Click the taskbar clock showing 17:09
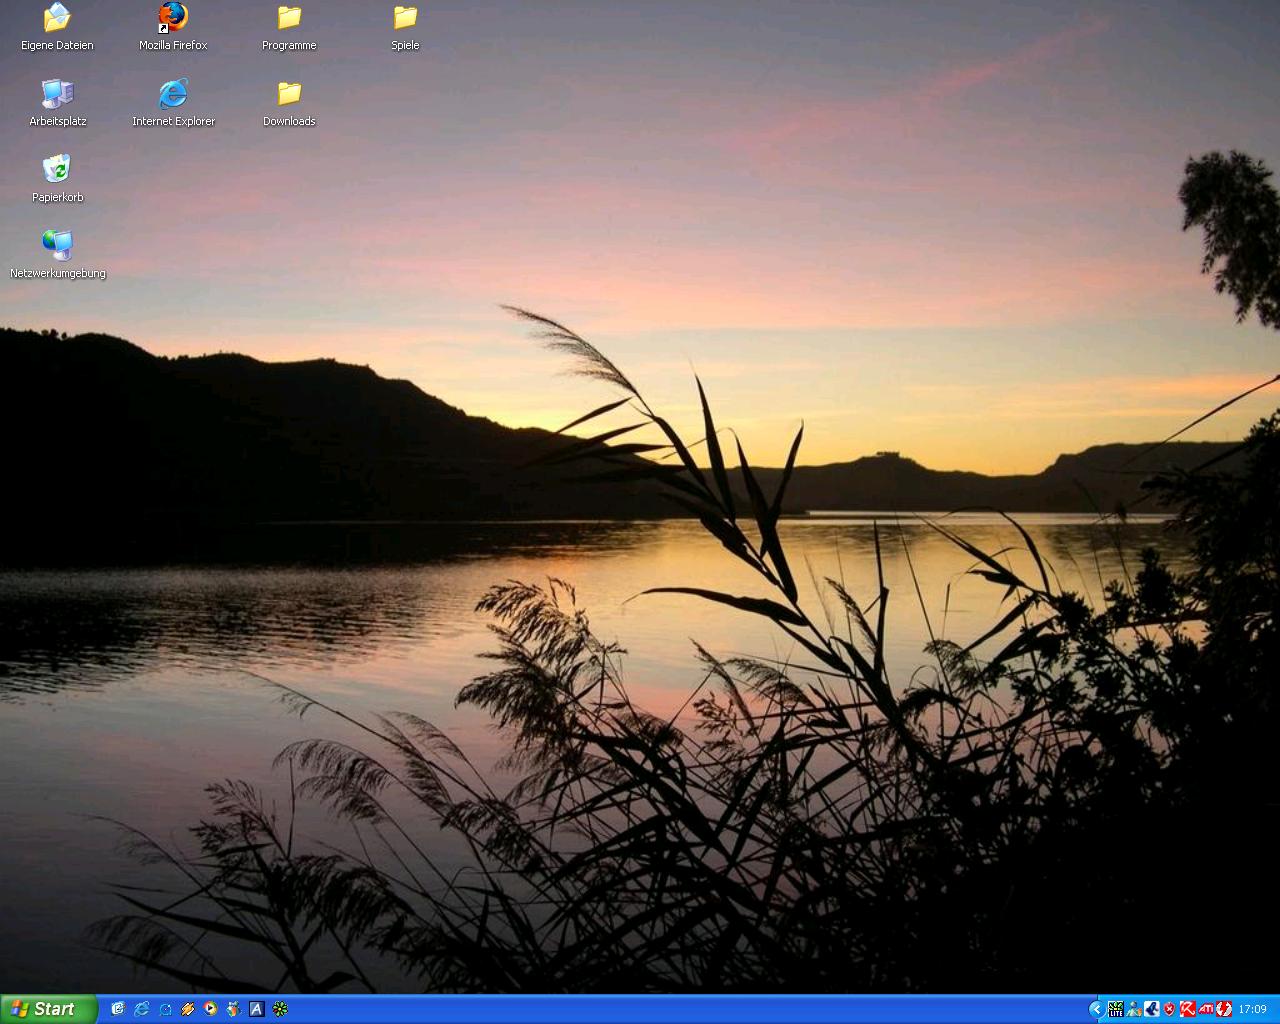The height and width of the screenshot is (1024, 1280). click(1252, 1009)
